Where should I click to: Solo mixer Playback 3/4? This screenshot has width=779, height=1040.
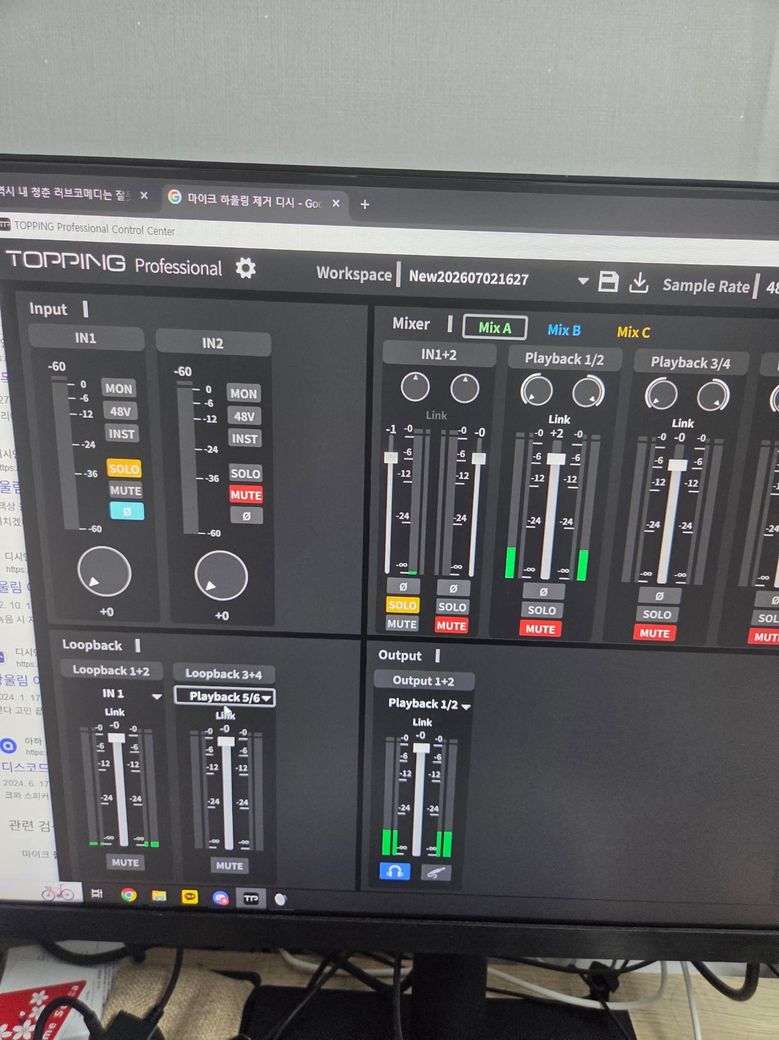(x=656, y=614)
